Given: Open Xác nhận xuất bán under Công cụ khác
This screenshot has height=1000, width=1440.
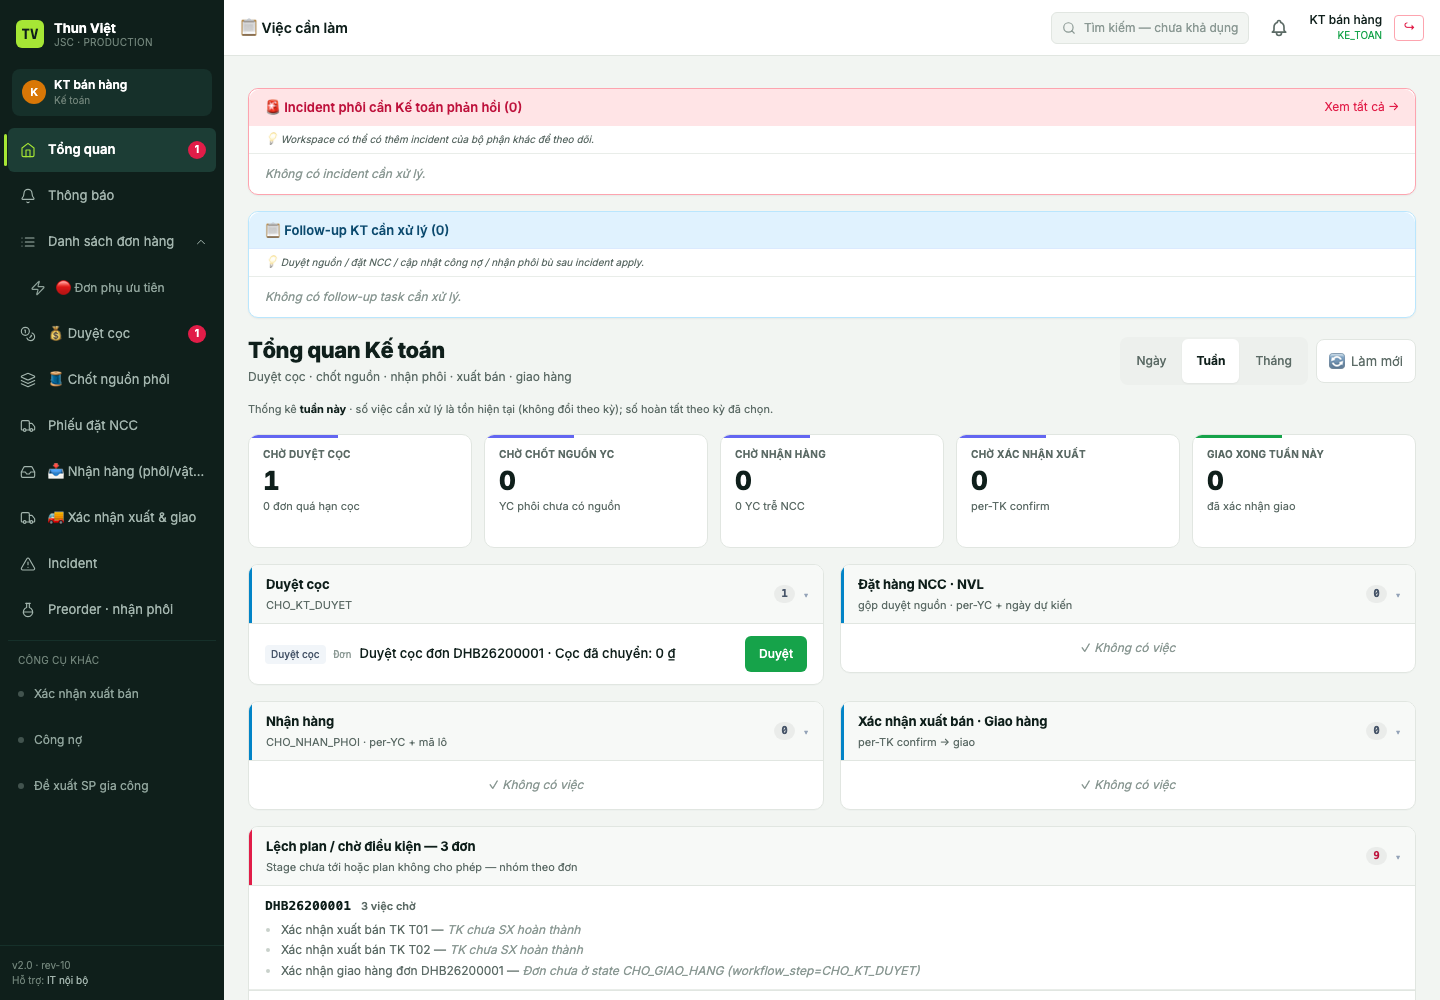Looking at the screenshot, I should [110, 694].
